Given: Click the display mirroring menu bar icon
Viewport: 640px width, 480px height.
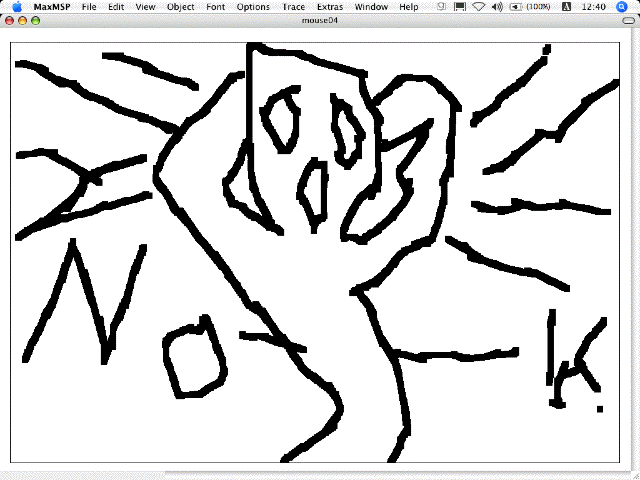Looking at the screenshot, I should 460,7.
